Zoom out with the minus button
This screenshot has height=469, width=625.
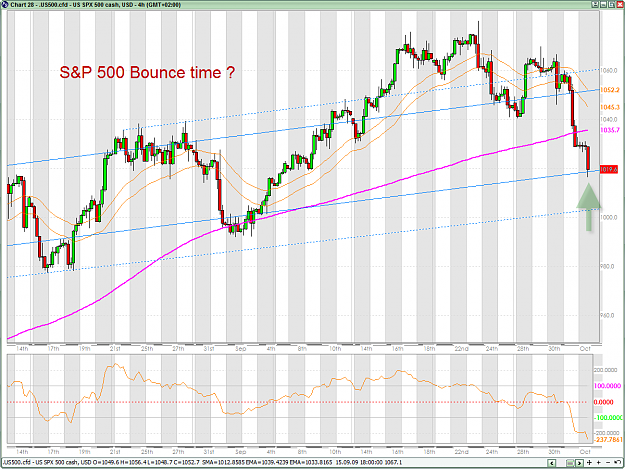608,463
